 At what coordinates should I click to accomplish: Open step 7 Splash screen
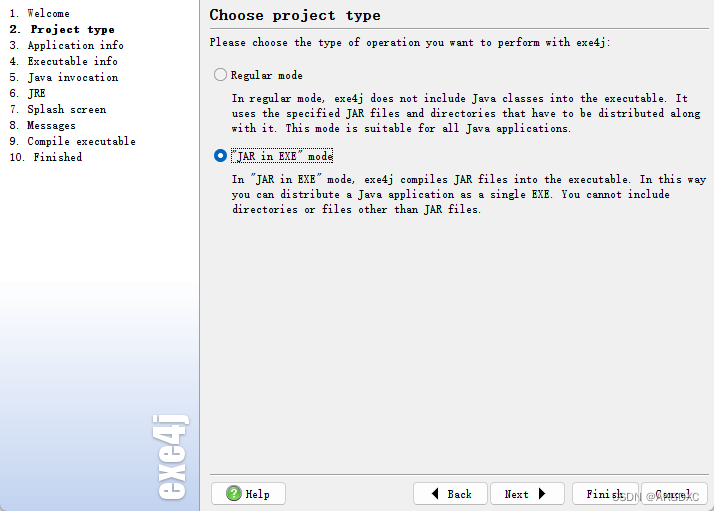point(58,109)
